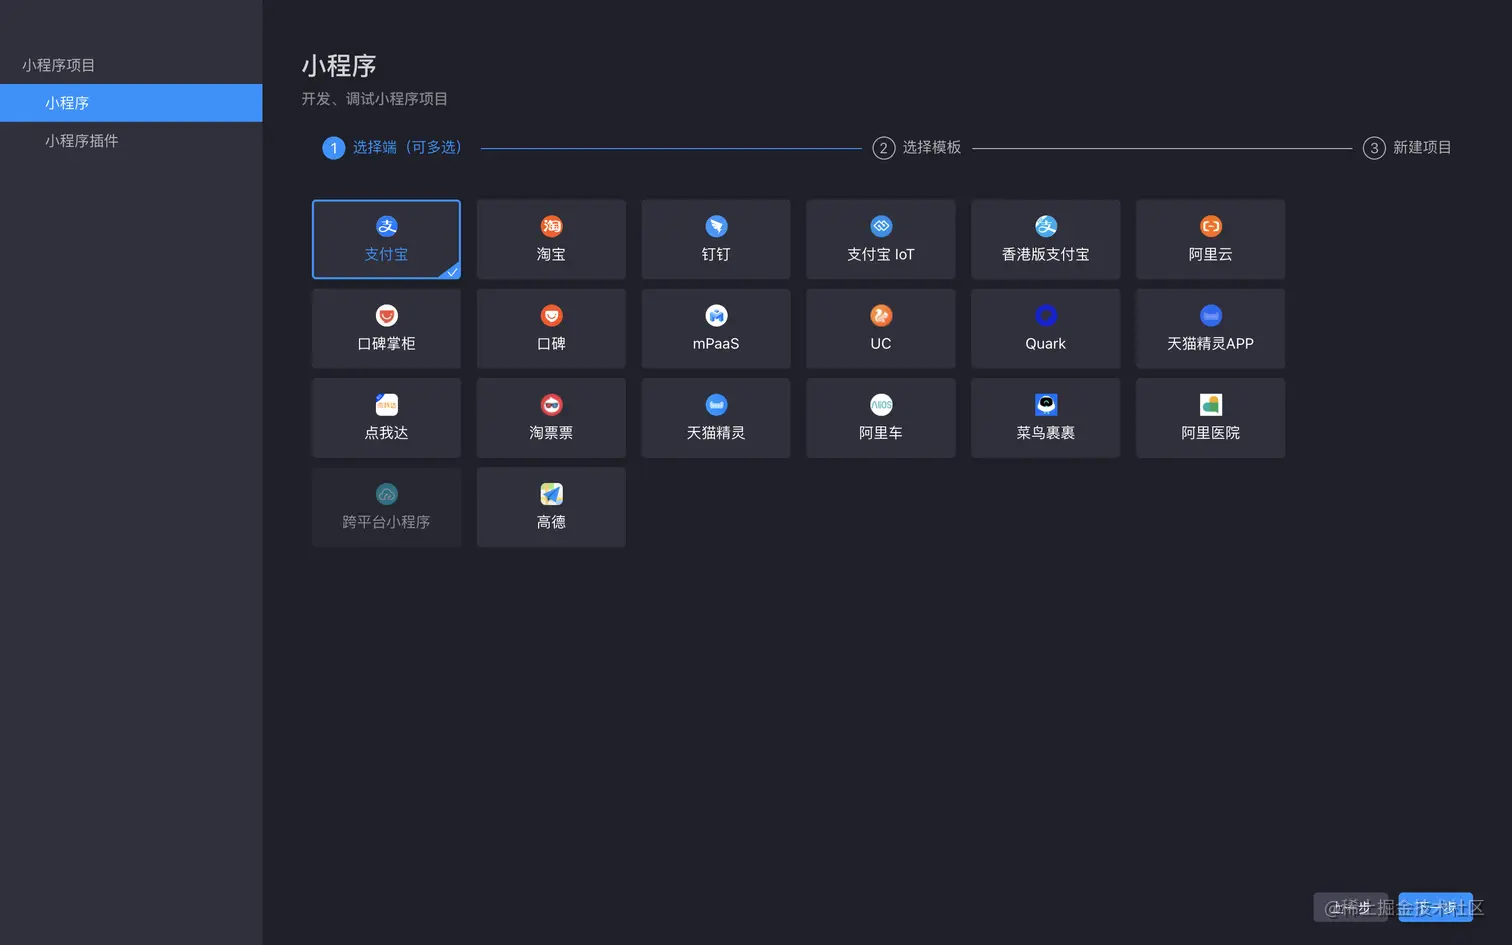The height and width of the screenshot is (945, 1512).
Task: Choose the UC browser platform icon
Action: (881, 316)
